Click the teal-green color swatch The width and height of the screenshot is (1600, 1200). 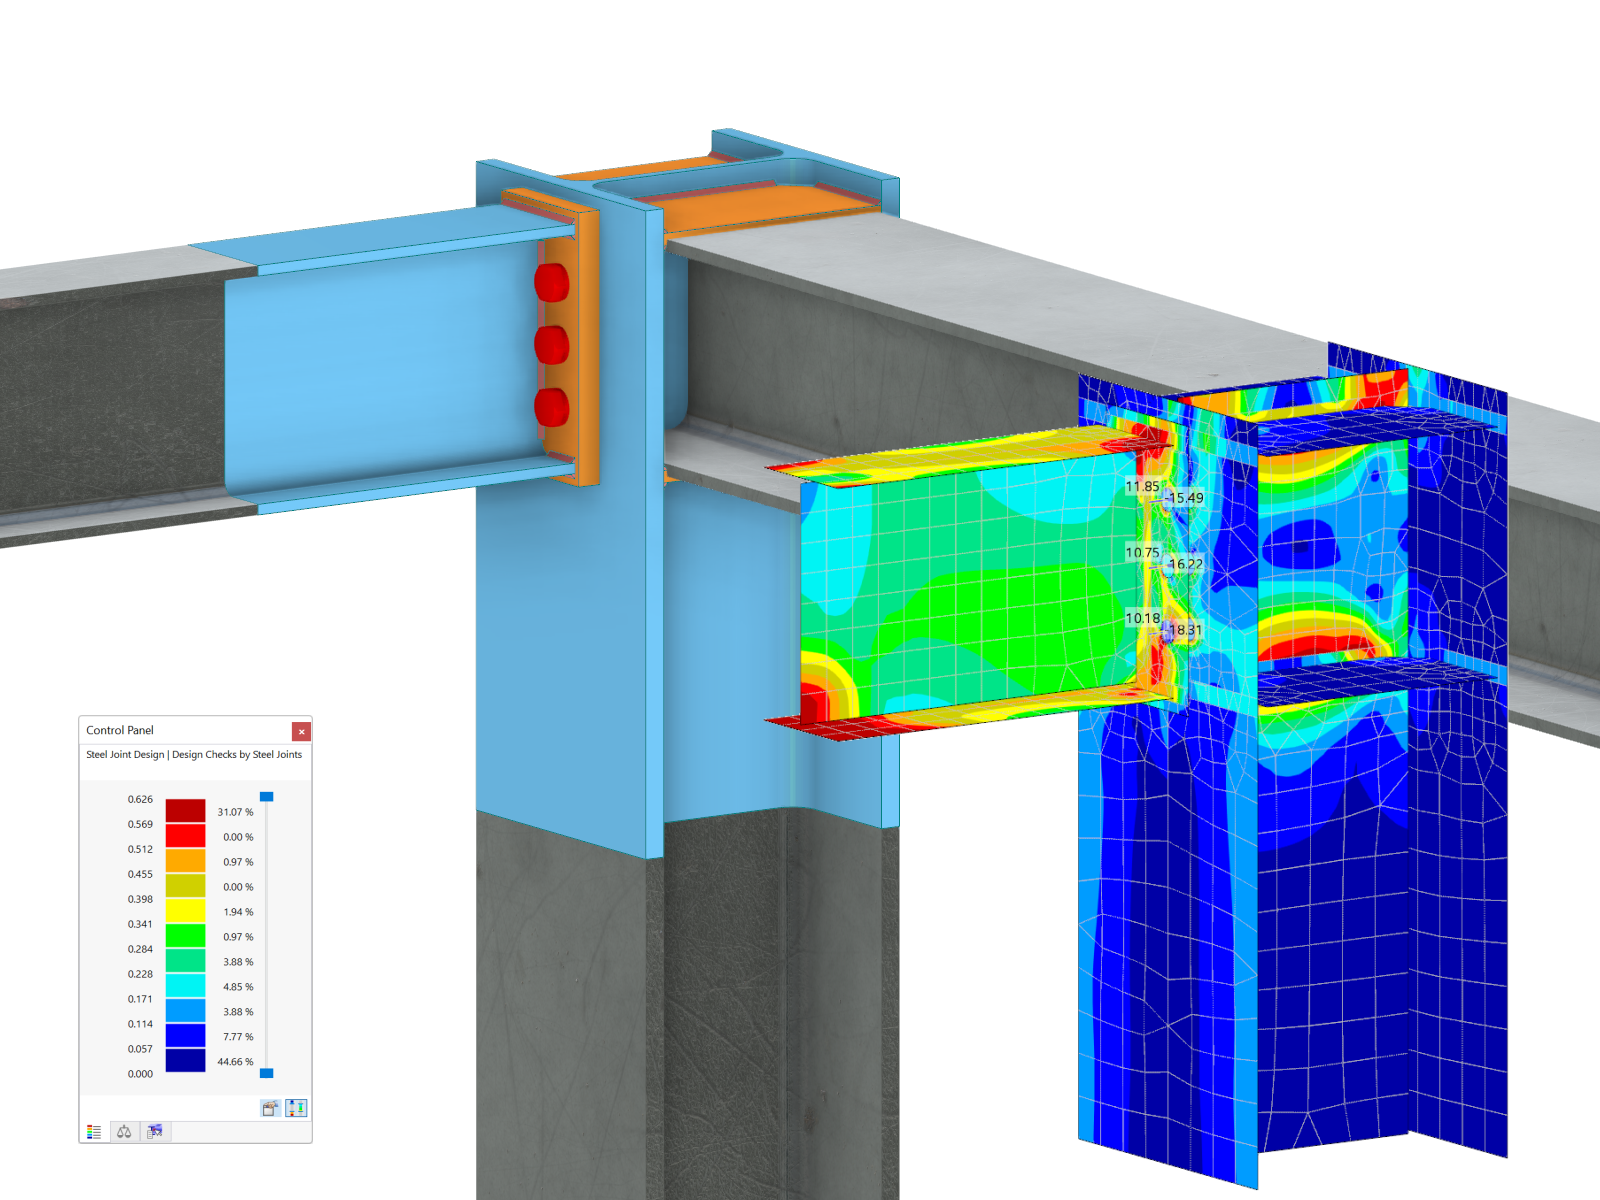click(x=185, y=961)
